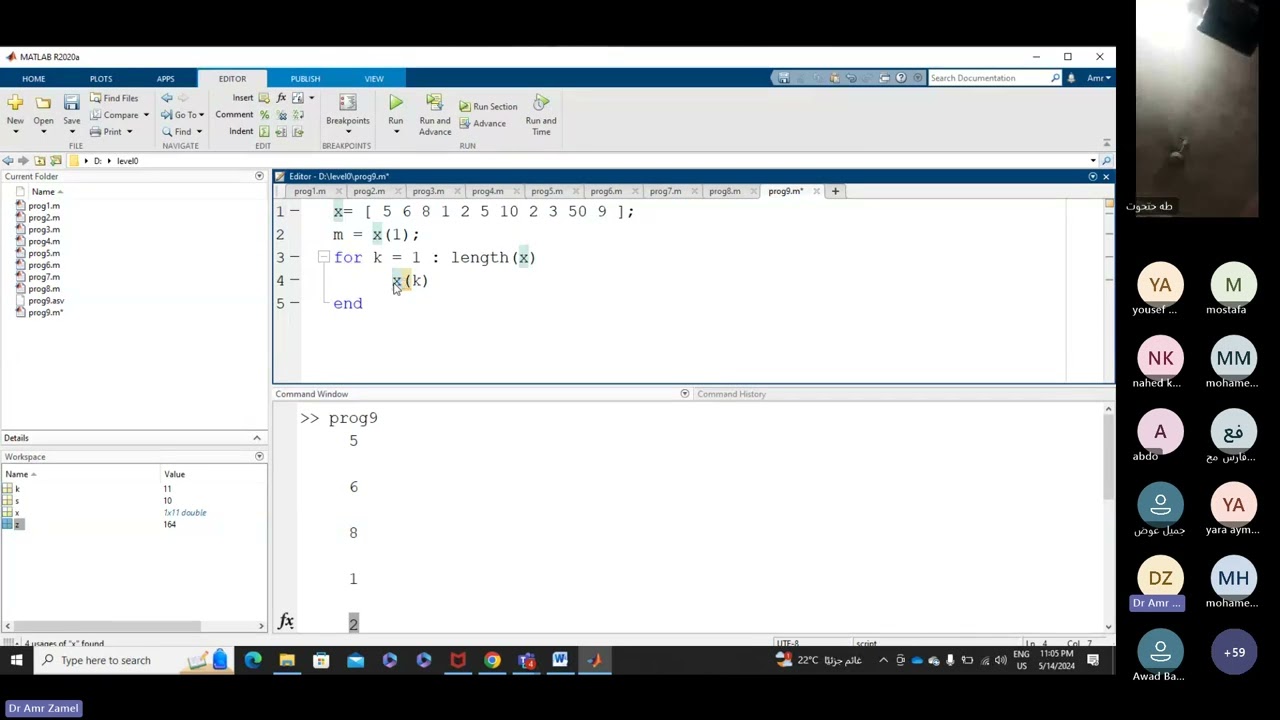Screen dimensions: 1280x720
Task: Click the Windows Start button
Action: (16, 660)
